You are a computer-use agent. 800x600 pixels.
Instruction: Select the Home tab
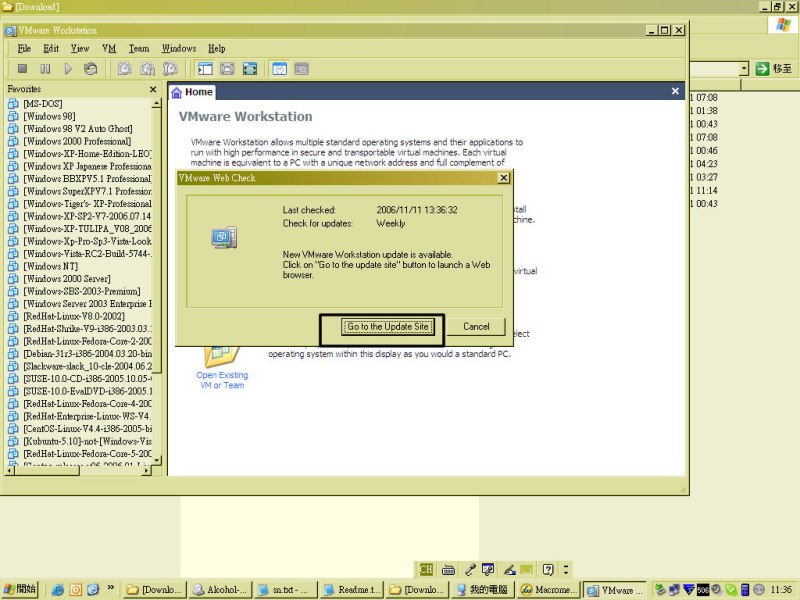(x=192, y=92)
